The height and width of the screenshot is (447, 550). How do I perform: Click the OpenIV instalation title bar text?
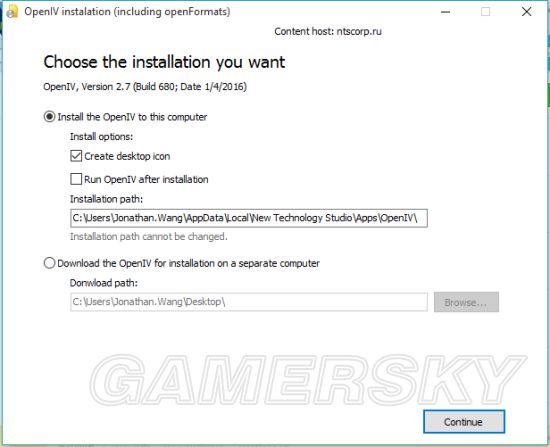tap(127, 12)
